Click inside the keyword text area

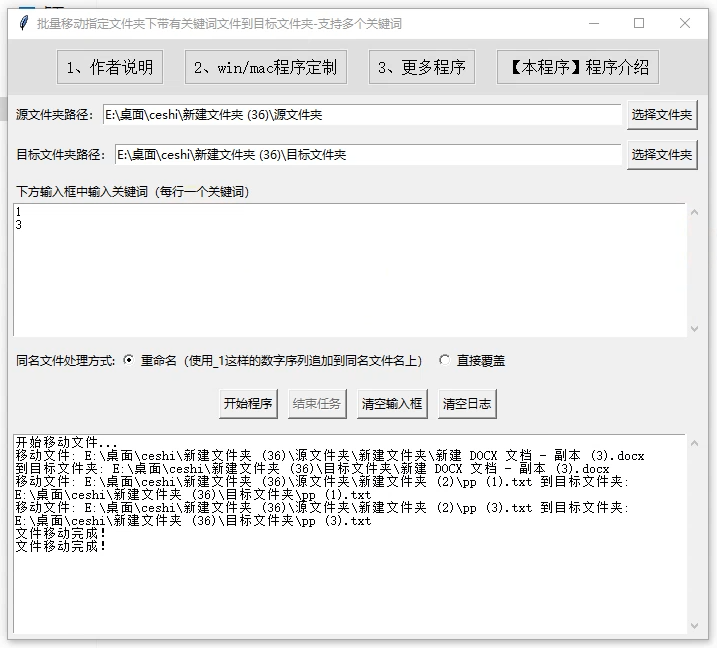point(350,270)
